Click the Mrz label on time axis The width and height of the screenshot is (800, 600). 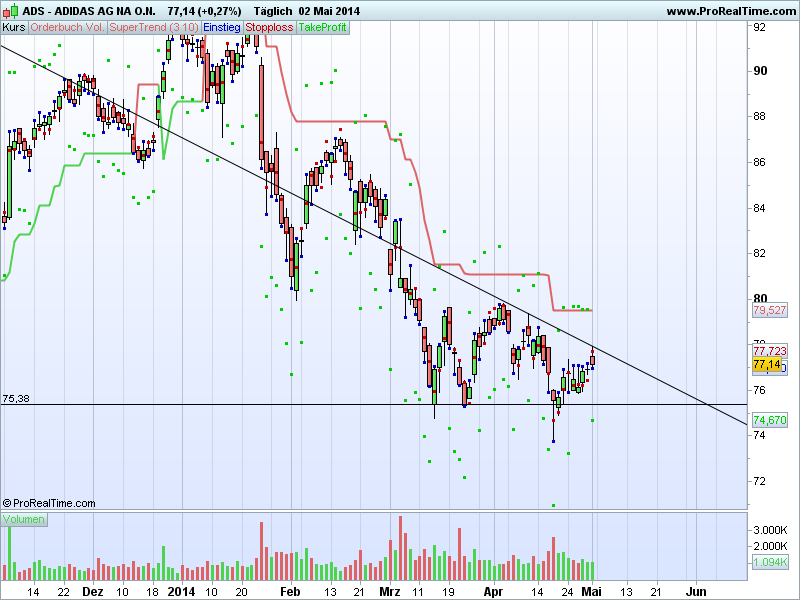tap(389, 592)
